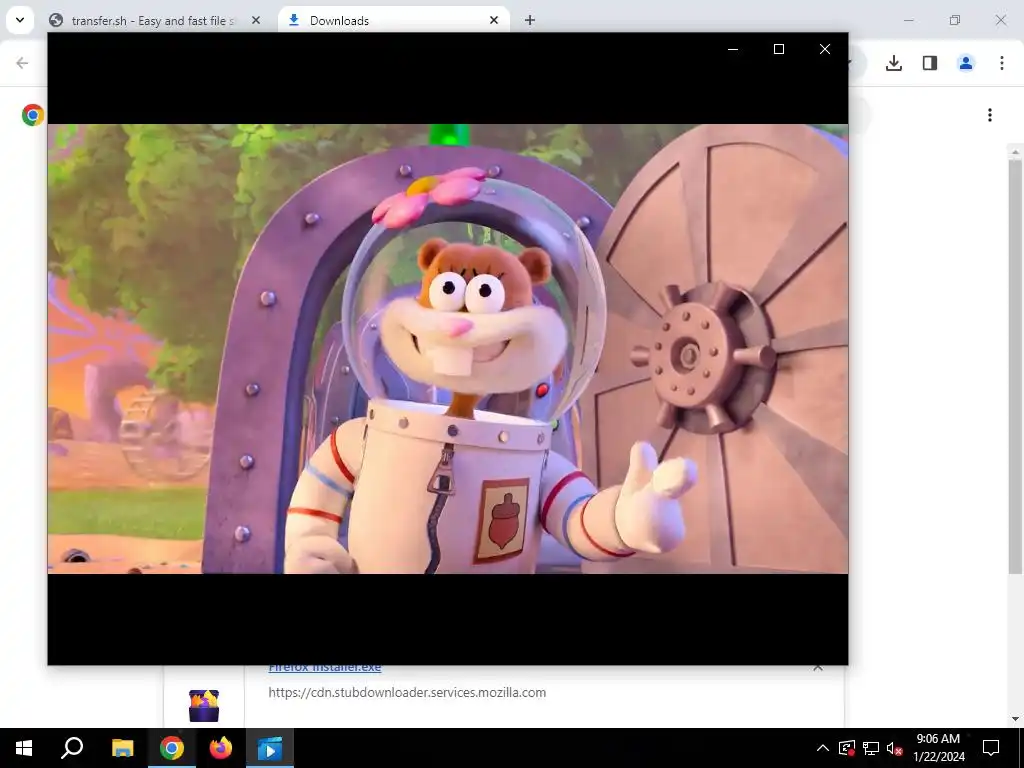Minimize the video player window
This screenshot has width=1024, height=768.
click(x=733, y=49)
